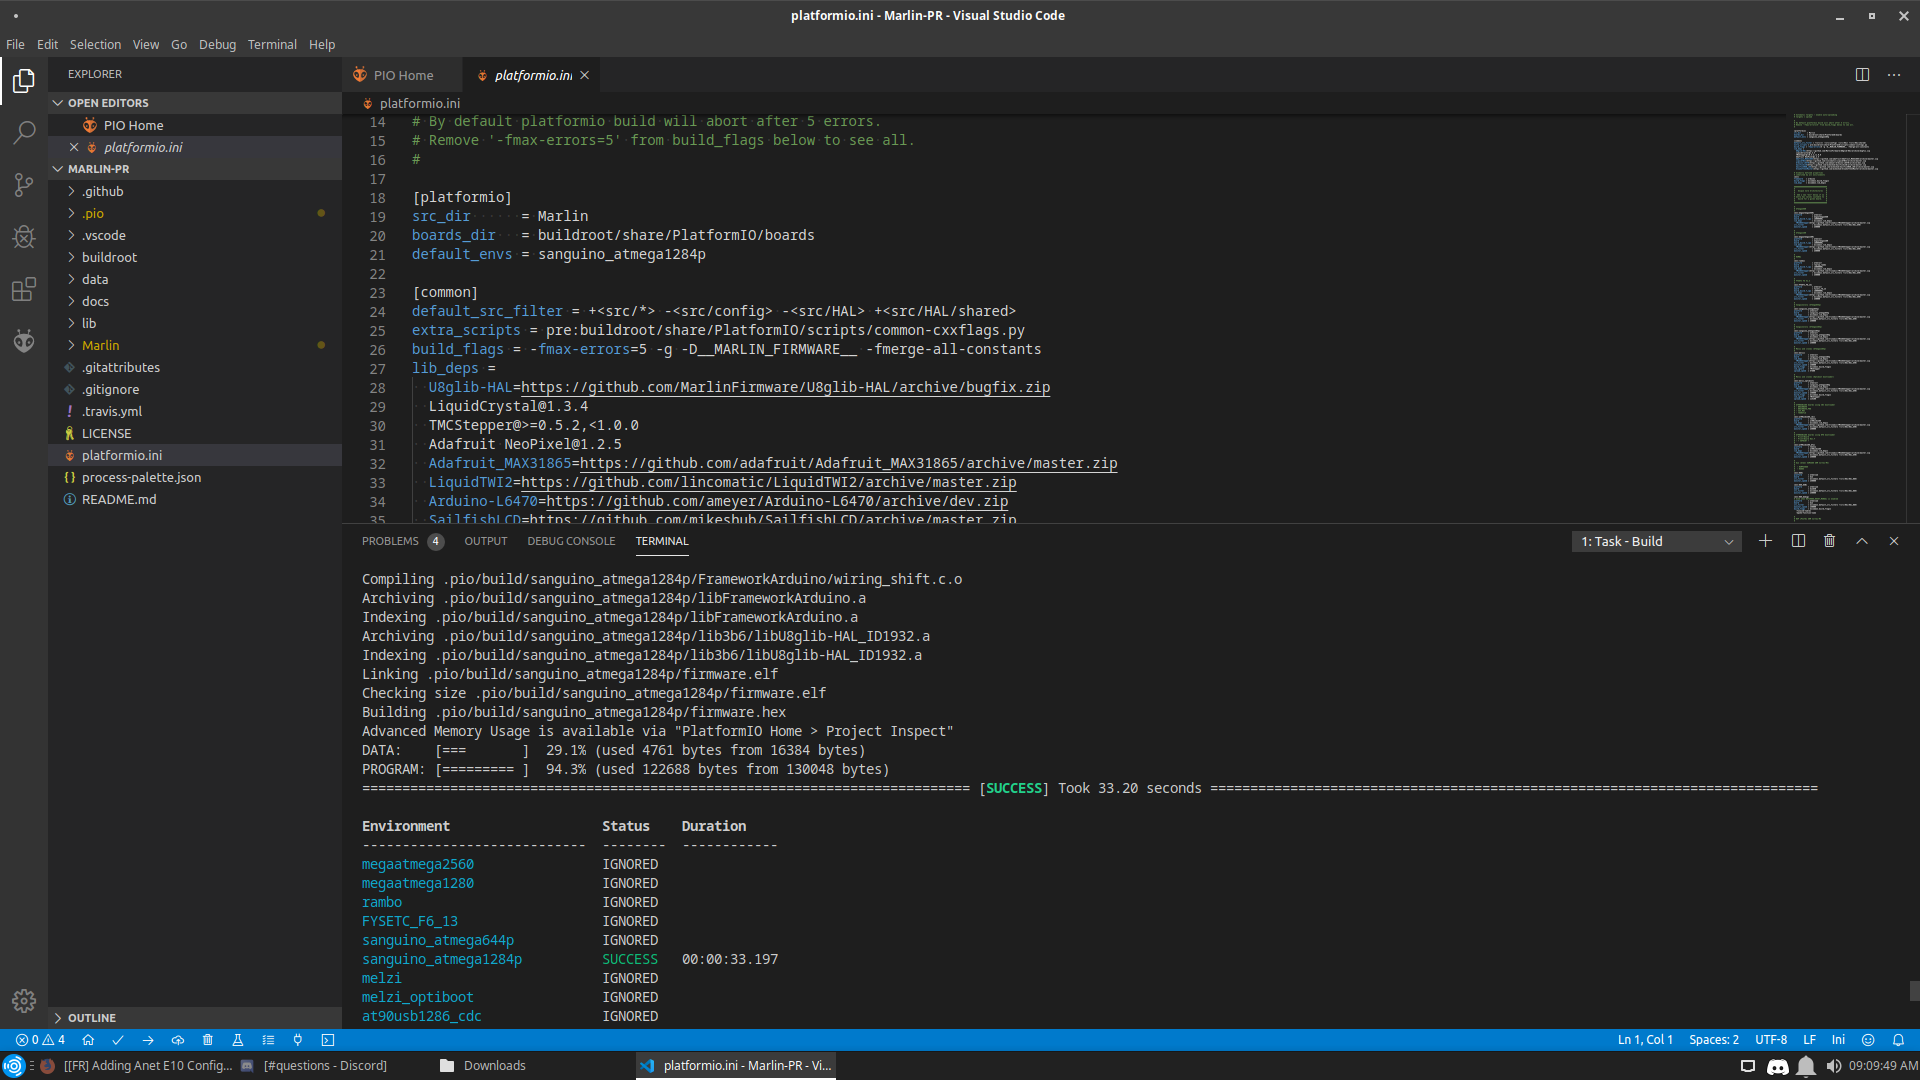Switch to the PROBLEMS tab
Screen dimensions: 1920x1080
(390, 541)
